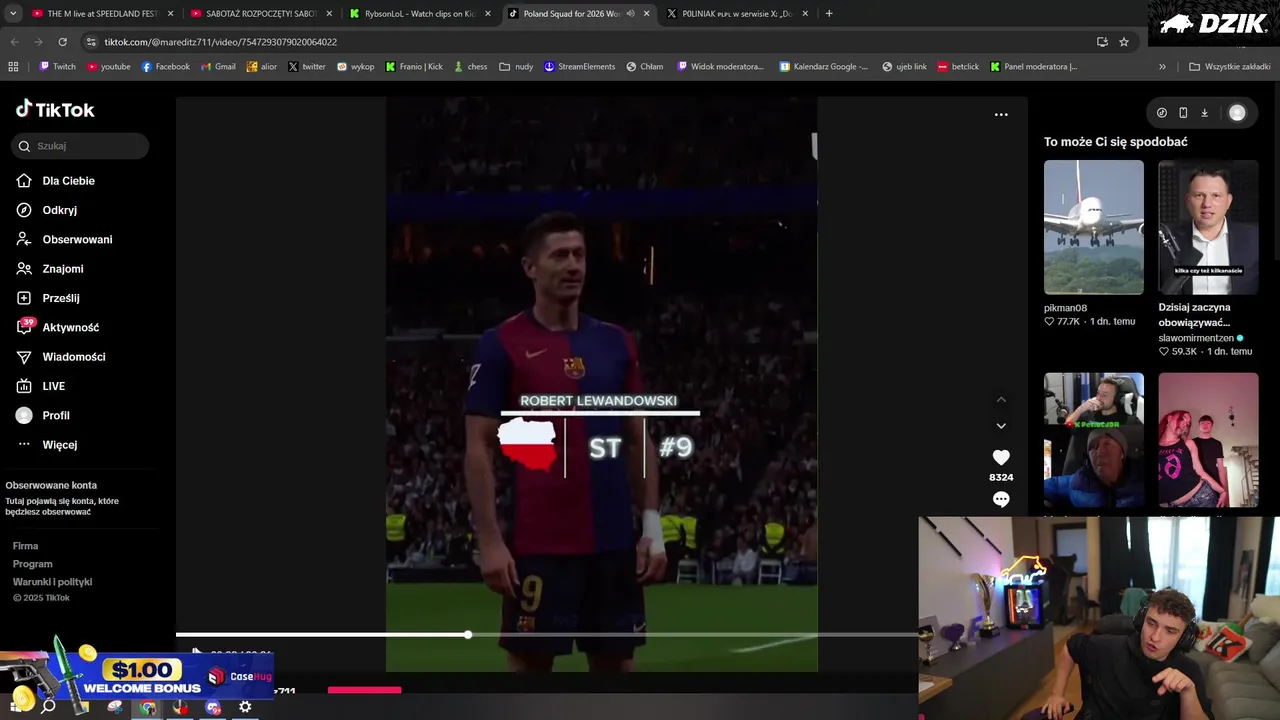
Task: Show hidden bookmarks overflow chevron
Action: 1162,67
